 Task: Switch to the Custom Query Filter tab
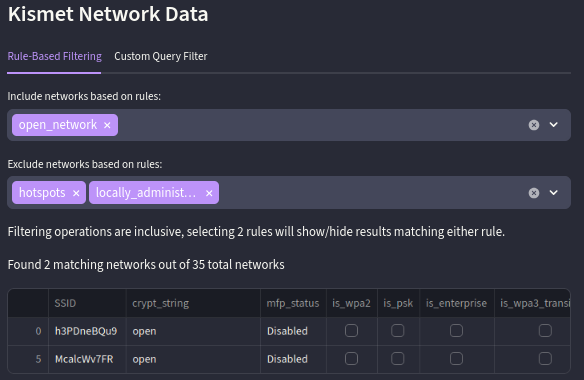tap(161, 56)
